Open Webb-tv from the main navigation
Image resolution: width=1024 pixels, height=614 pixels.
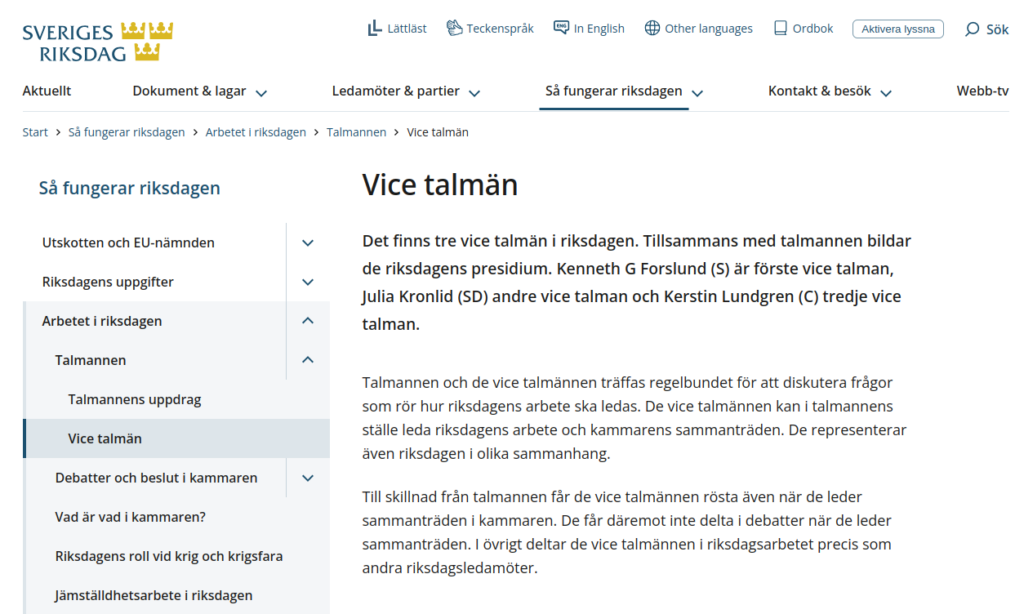[982, 91]
